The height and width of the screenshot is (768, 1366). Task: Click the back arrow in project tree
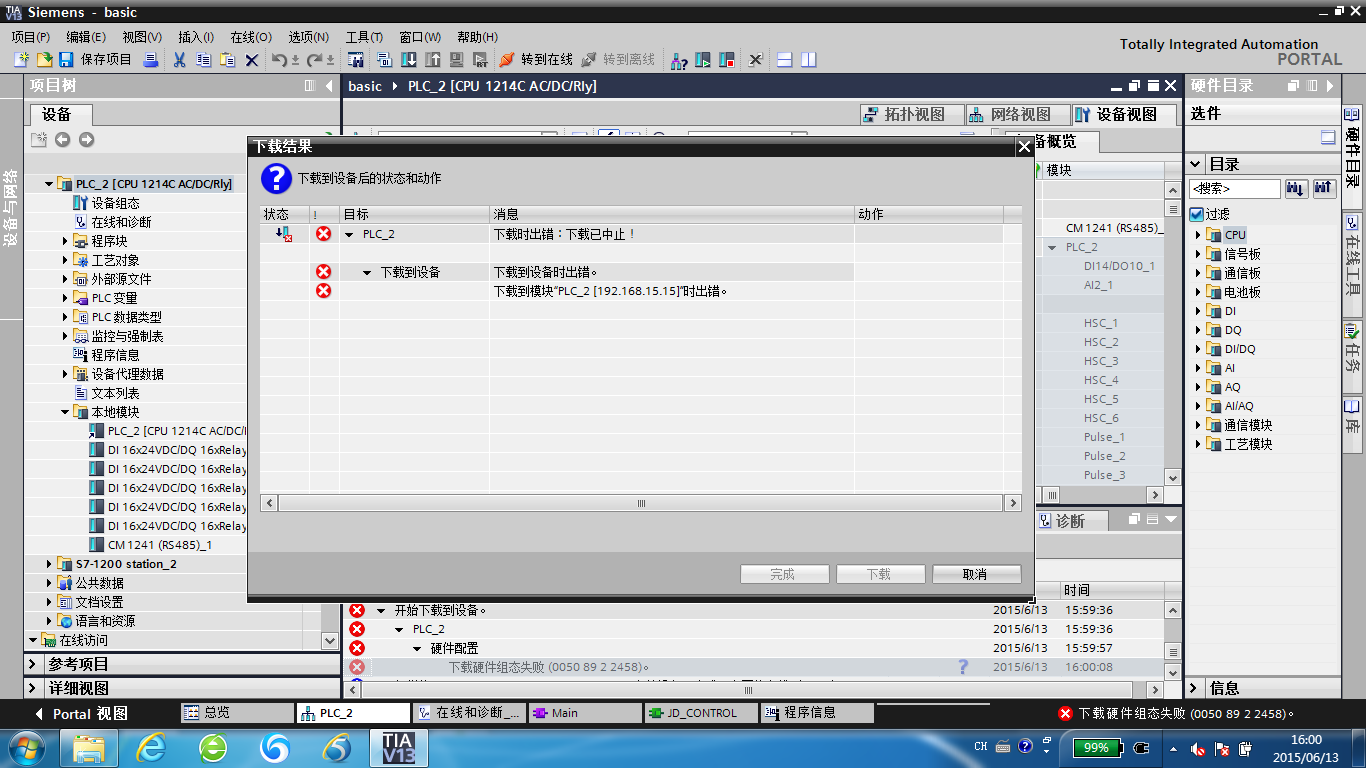[x=62, y=140]
